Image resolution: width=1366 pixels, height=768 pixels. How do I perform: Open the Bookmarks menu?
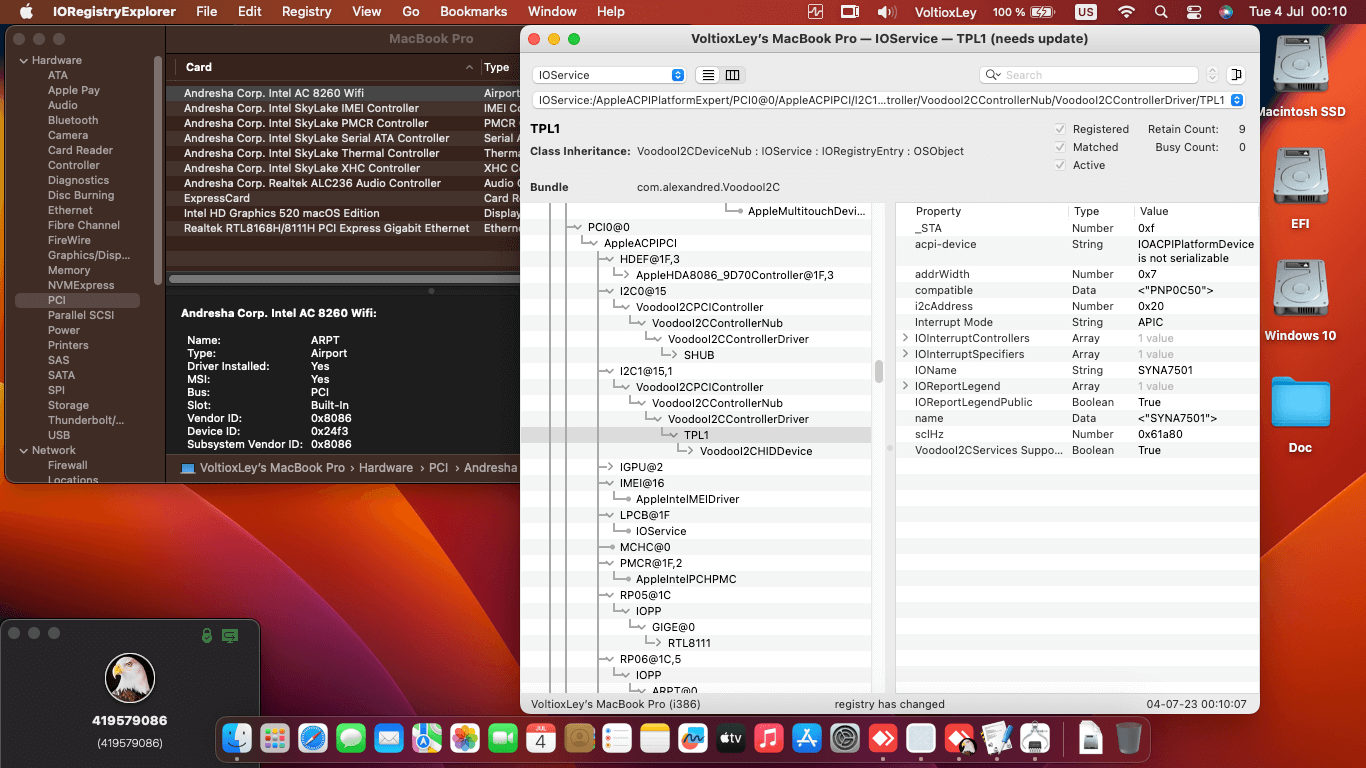pos(474,12)
